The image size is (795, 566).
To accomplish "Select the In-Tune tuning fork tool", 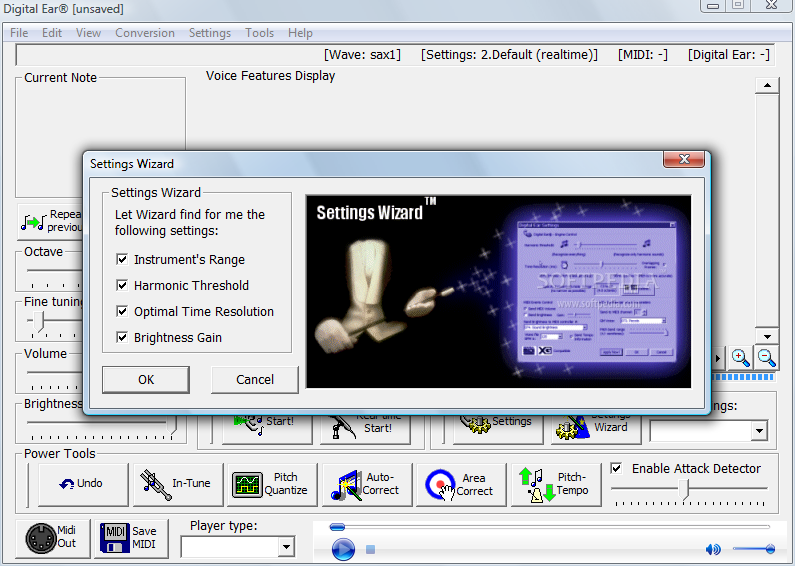I will pyautogui.click(x=178, y=484).
